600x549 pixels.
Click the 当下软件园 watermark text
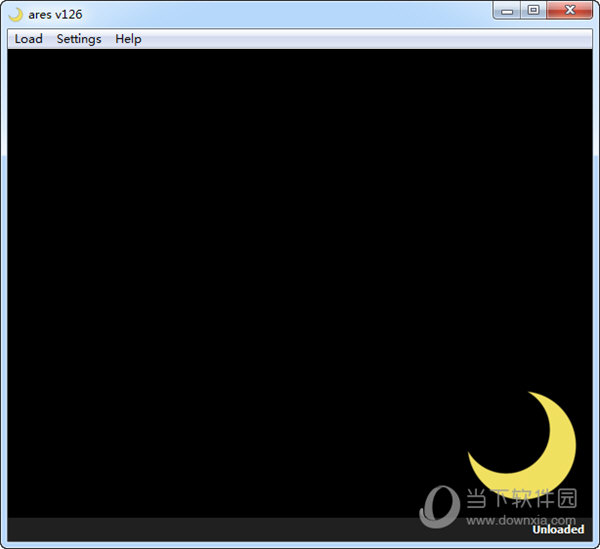(x=522, y=498)
